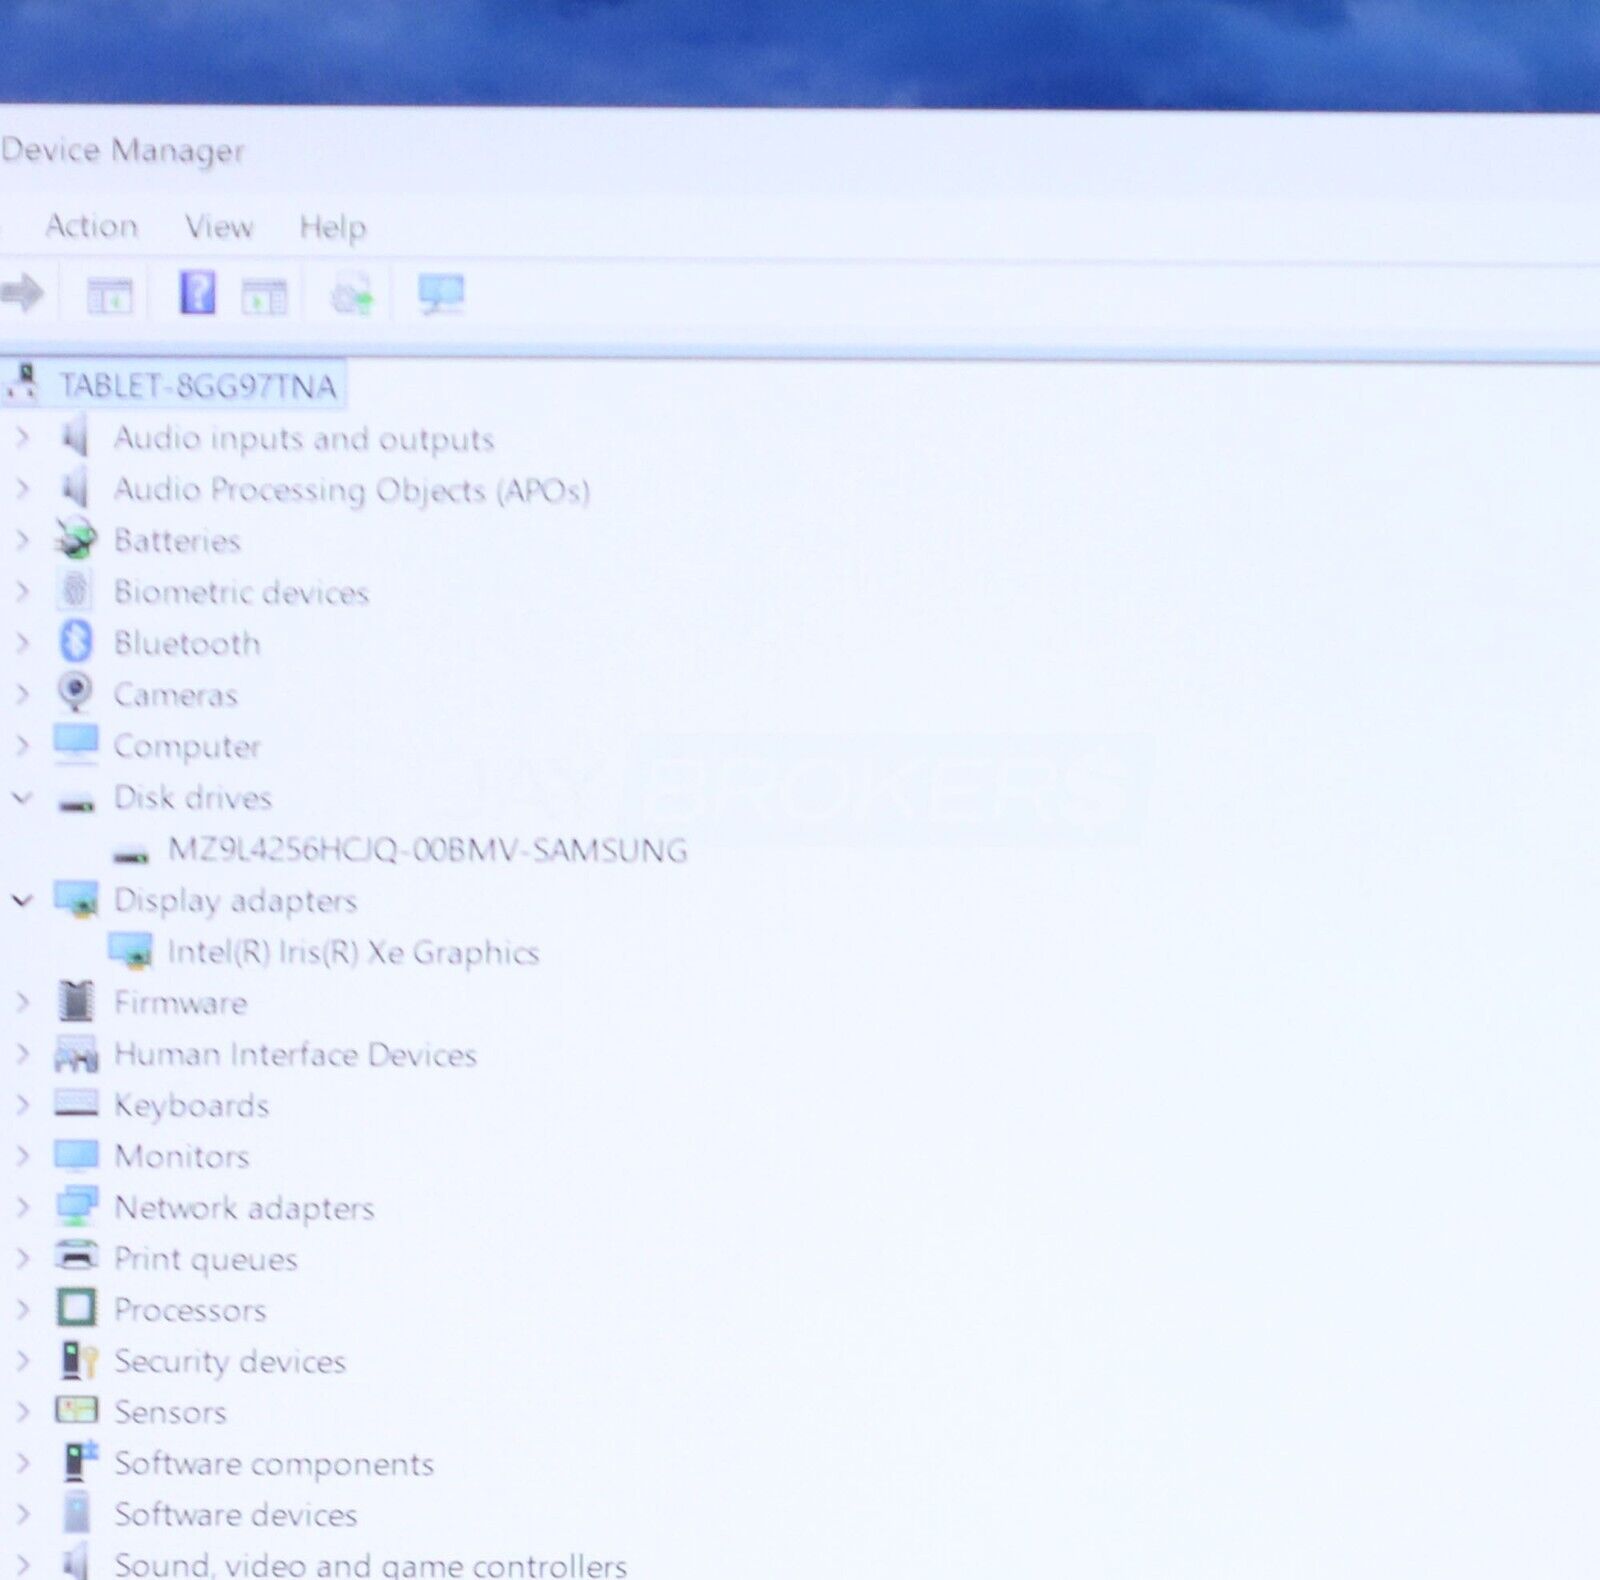This screenshot has height=1580, width=1600.
Task: Click the fingerprint Biometric devices icon
Action: coord(76,590)
